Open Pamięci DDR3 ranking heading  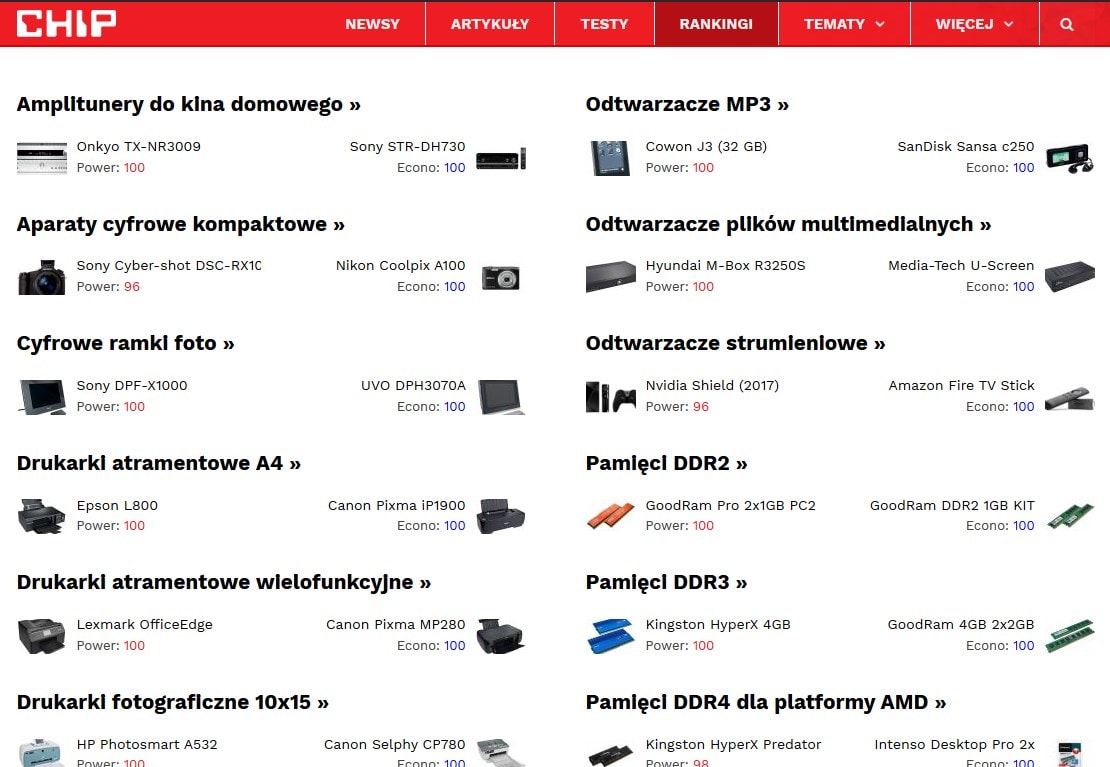pos(666,582)
